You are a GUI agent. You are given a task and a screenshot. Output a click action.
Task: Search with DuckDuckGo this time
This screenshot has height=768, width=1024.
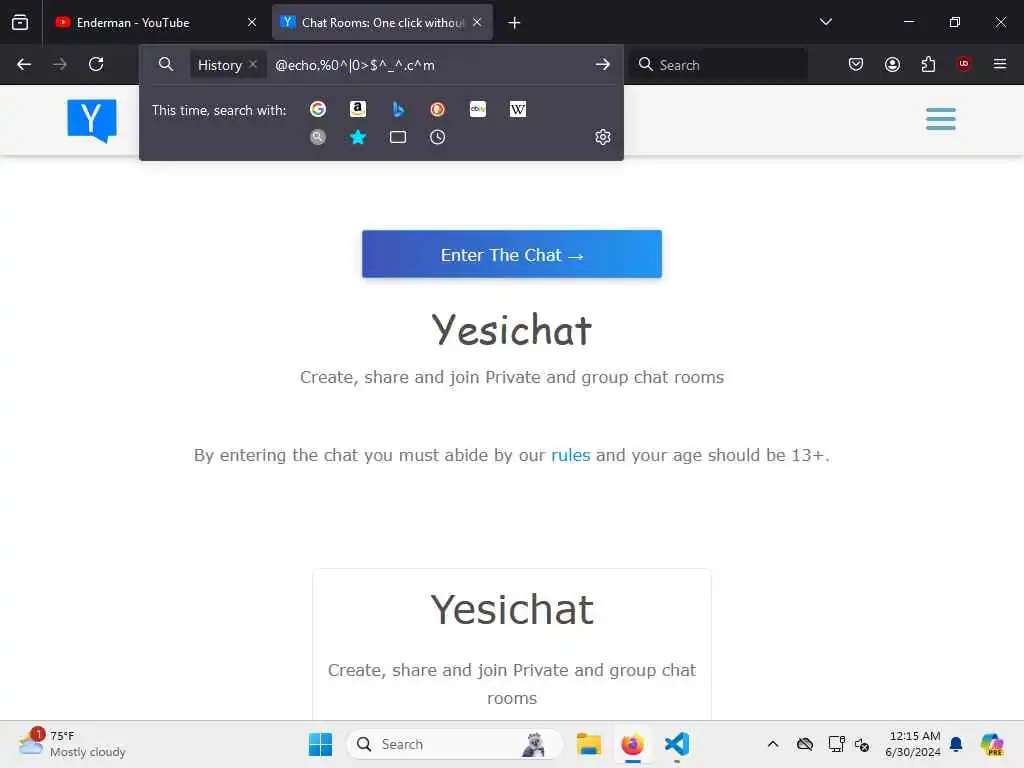click(x=438, y=109)
